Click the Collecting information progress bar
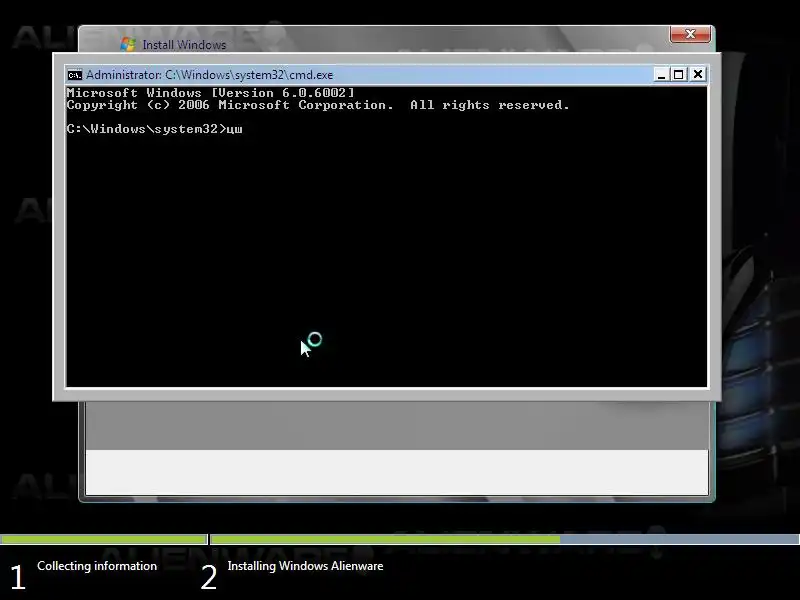 click(x=104, y=539)
